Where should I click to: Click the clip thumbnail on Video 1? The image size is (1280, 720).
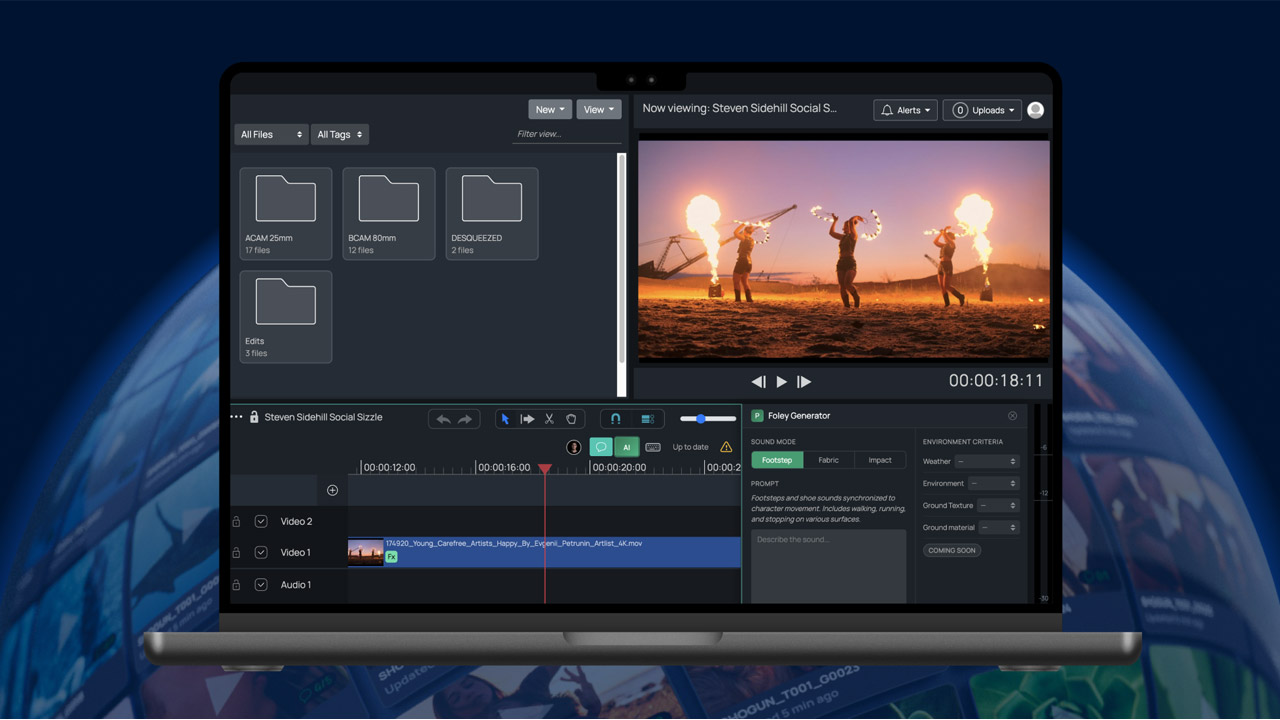[x=366, y=552]
